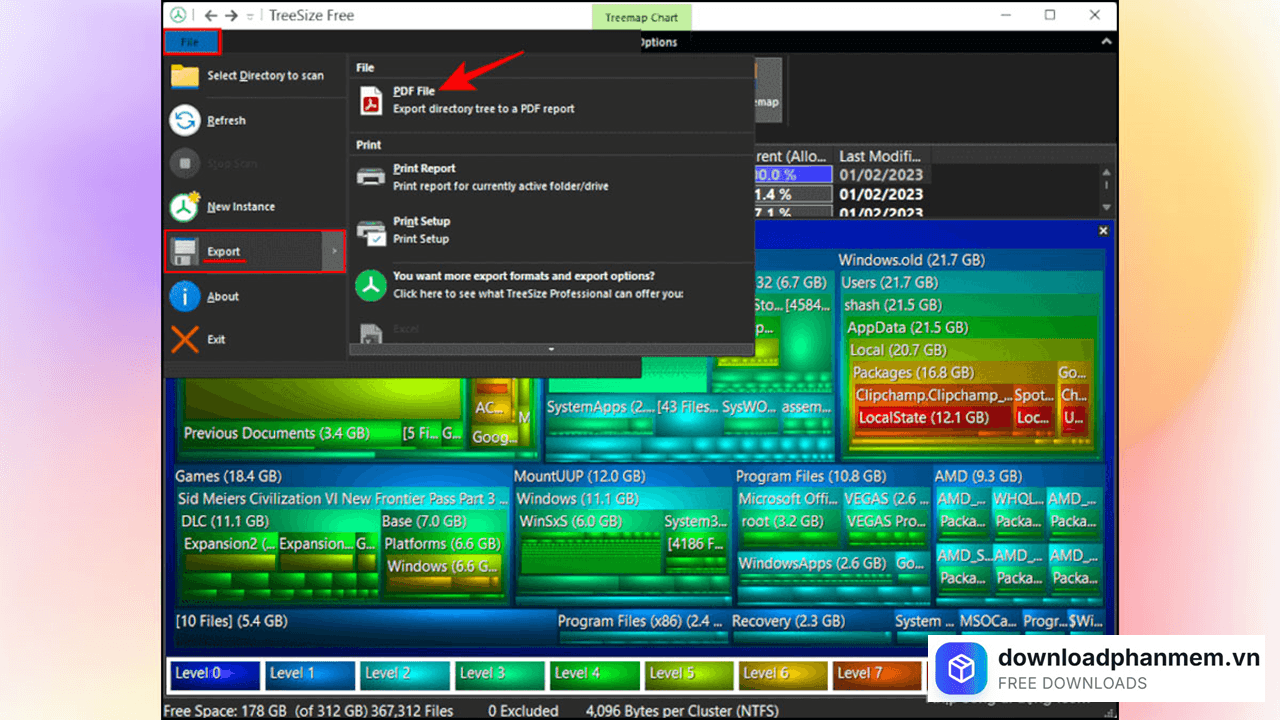Screen dimensions: 1280x720
Task: Click the TreeSize Professional green logo icon
Action: pos(372,285)
